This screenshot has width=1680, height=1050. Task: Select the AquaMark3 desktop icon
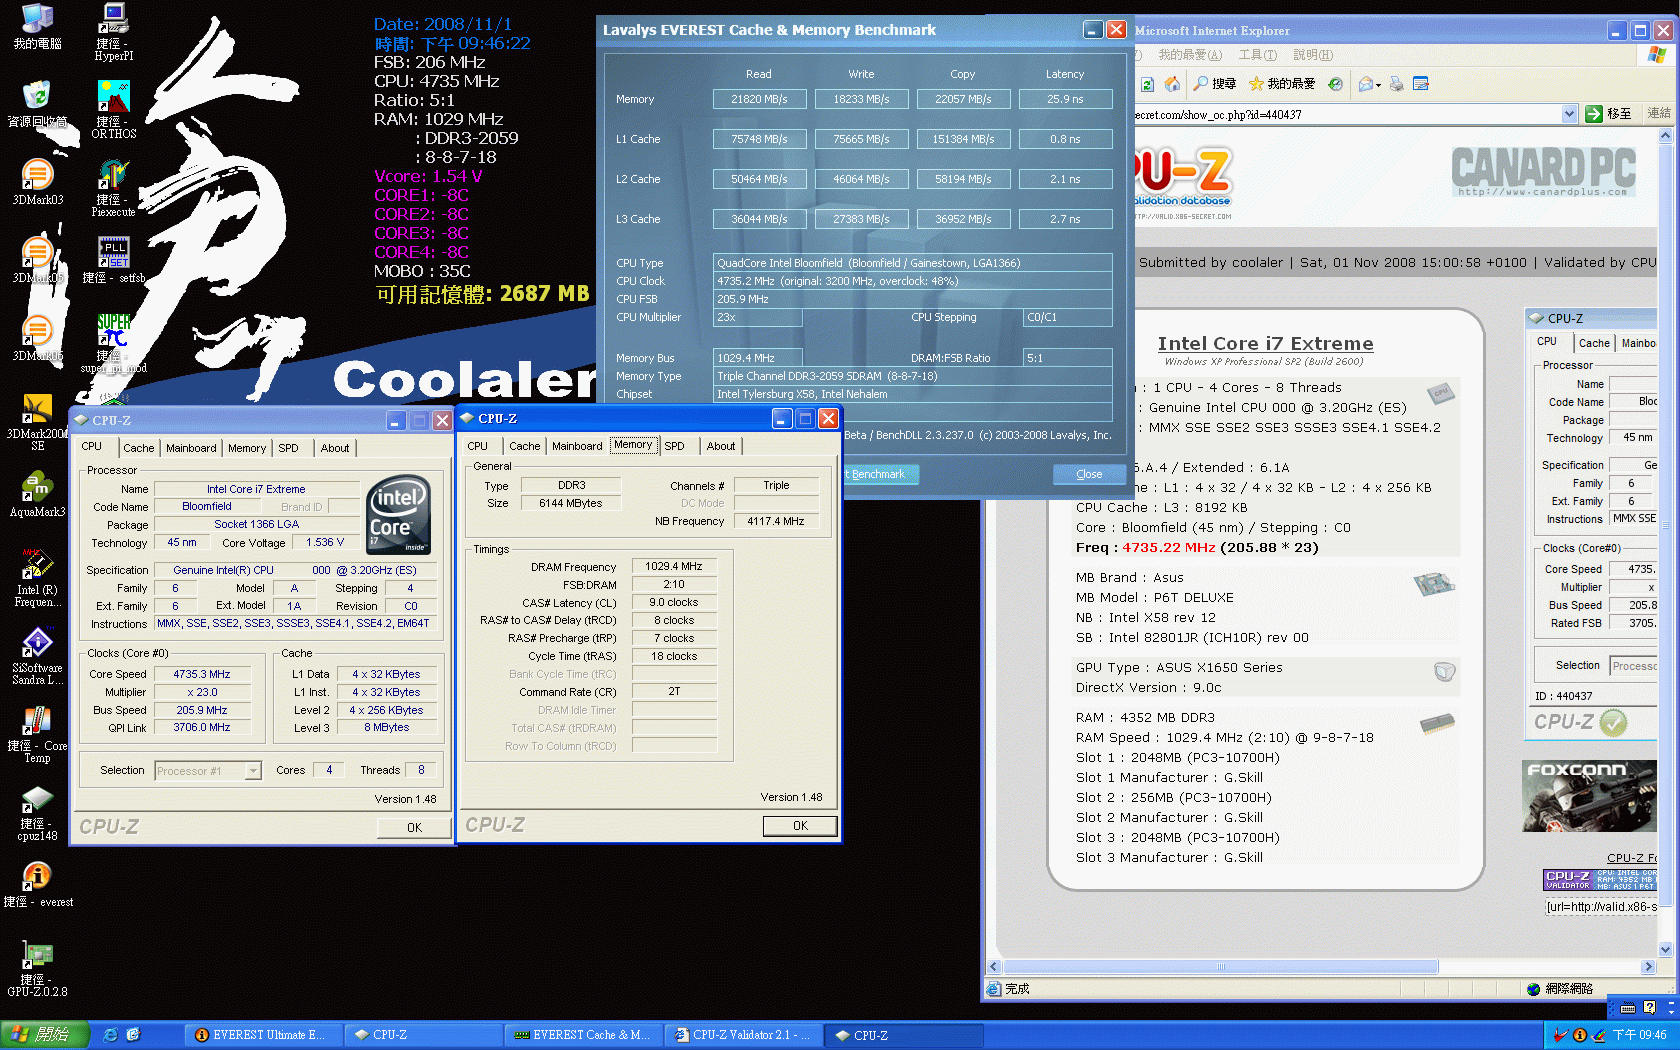coord(37,493)
